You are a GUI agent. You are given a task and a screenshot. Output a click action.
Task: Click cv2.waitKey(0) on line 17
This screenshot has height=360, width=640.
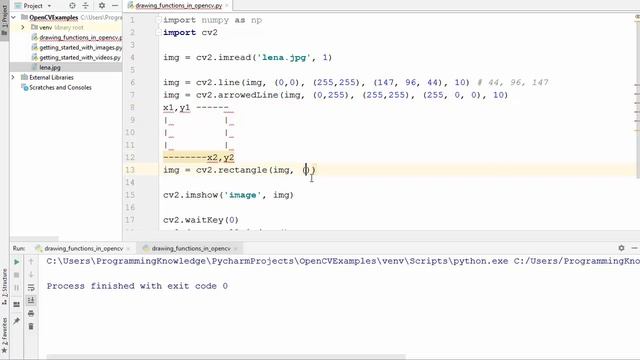[201, 220]
